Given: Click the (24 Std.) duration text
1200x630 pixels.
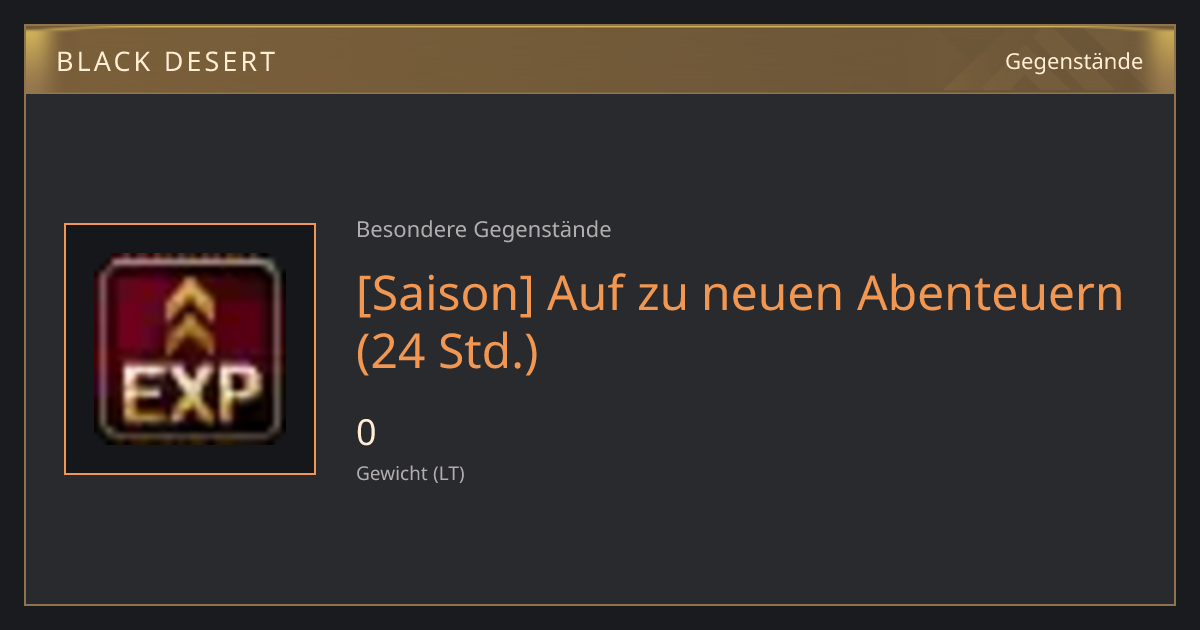Looking at the screenshot, I should (x=447, y=353).
